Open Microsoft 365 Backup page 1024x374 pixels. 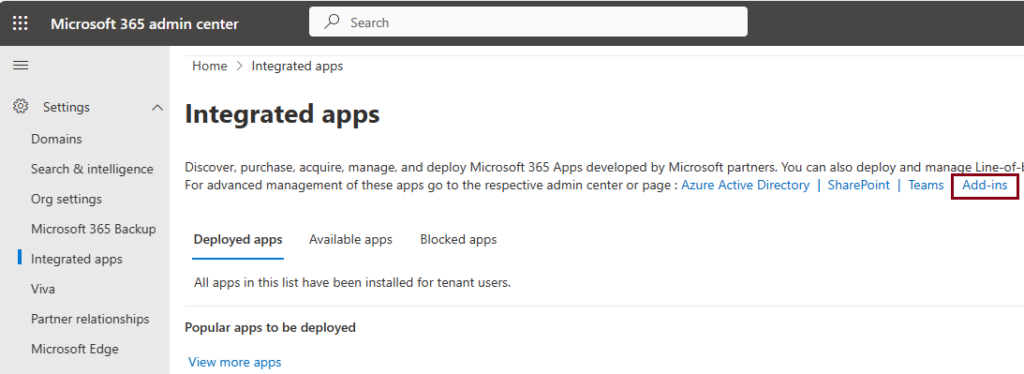[93, 229]
